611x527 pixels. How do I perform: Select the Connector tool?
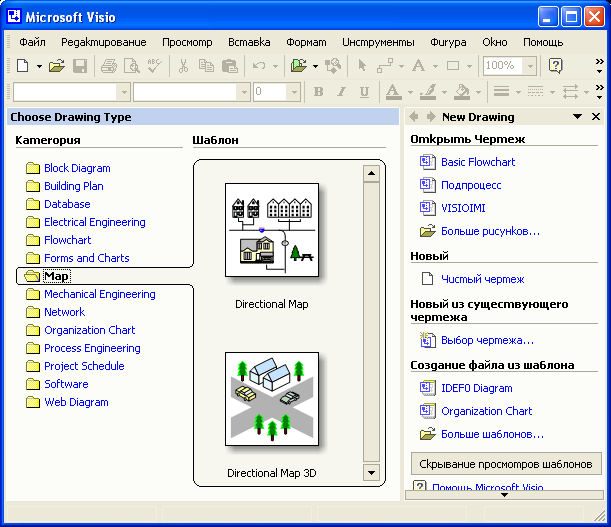click(385, 65)
